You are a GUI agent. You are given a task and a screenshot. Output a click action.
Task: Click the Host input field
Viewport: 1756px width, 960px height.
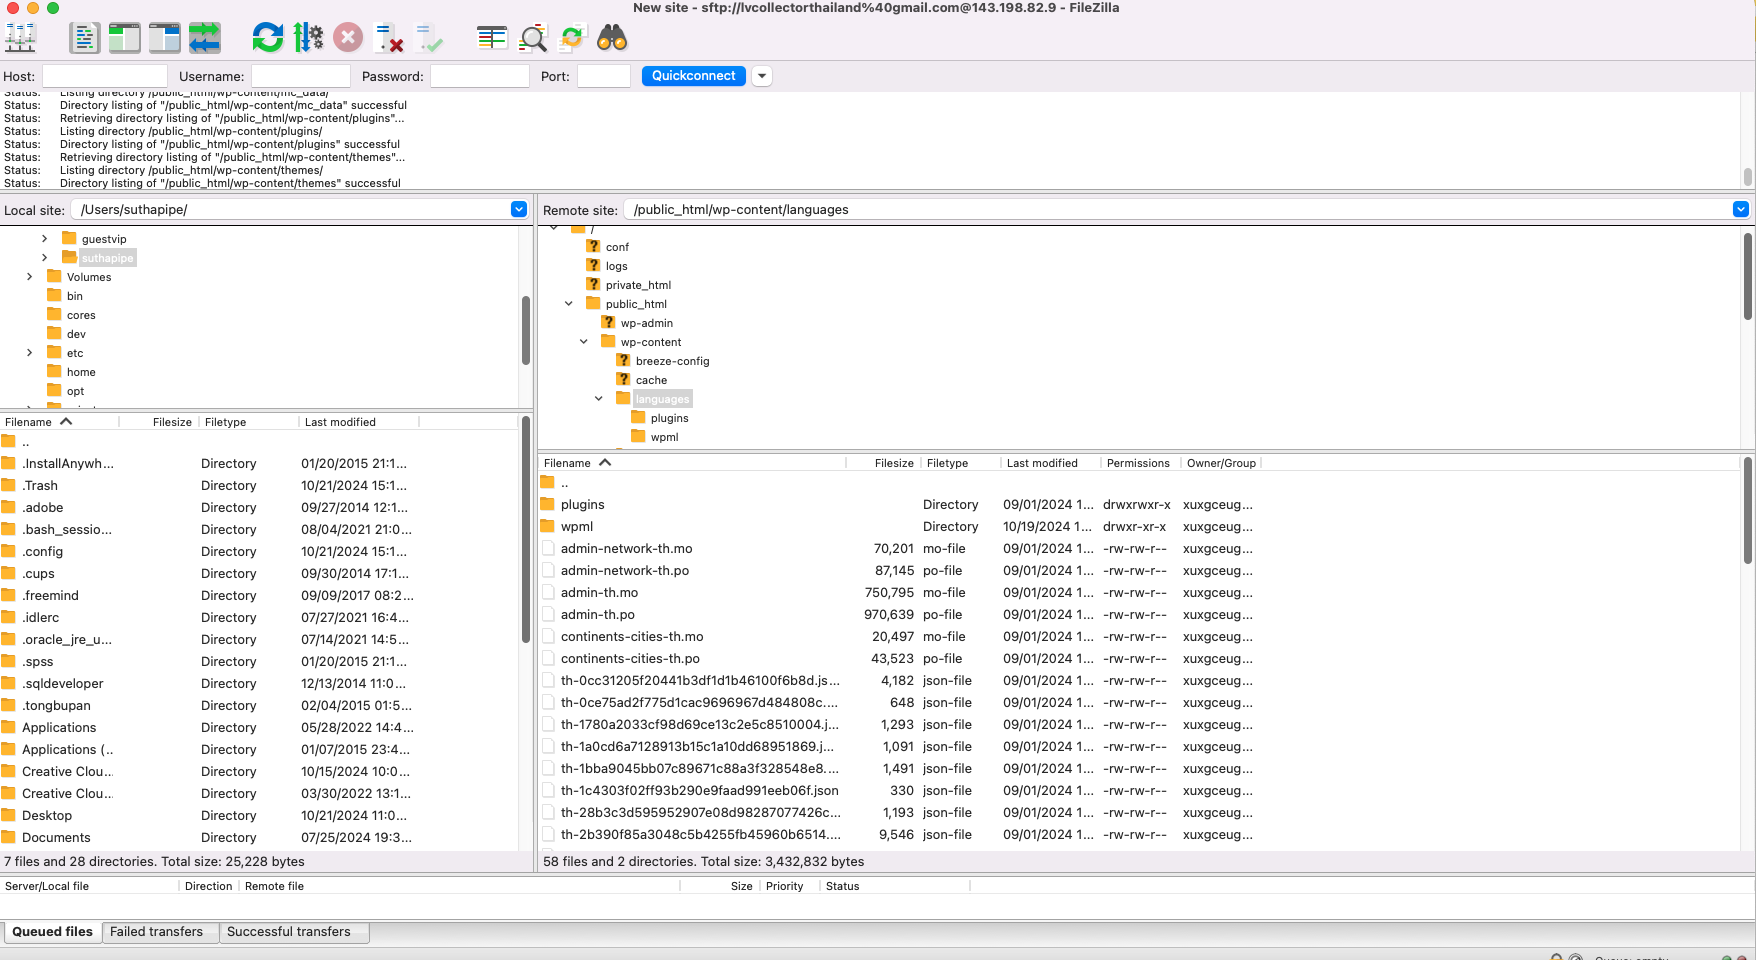105,76
